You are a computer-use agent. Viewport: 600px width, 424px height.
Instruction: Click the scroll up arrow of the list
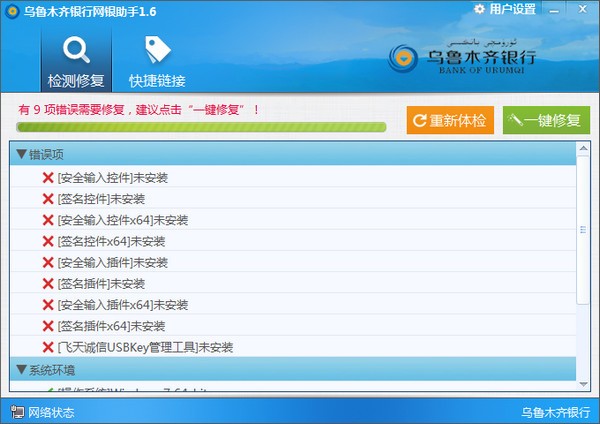[583, 148]
